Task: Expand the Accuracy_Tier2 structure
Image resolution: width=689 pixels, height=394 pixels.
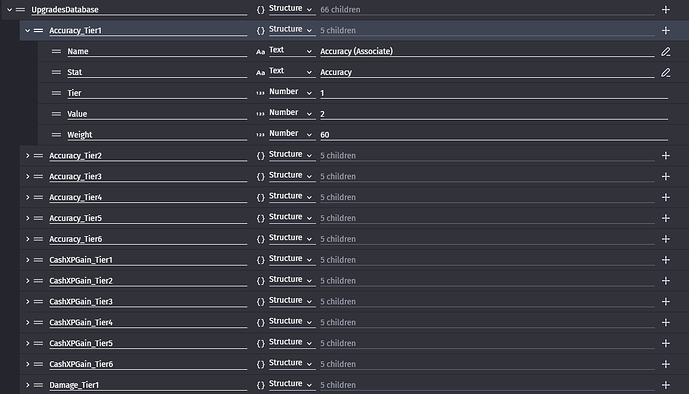Action: tap(27, 155)
